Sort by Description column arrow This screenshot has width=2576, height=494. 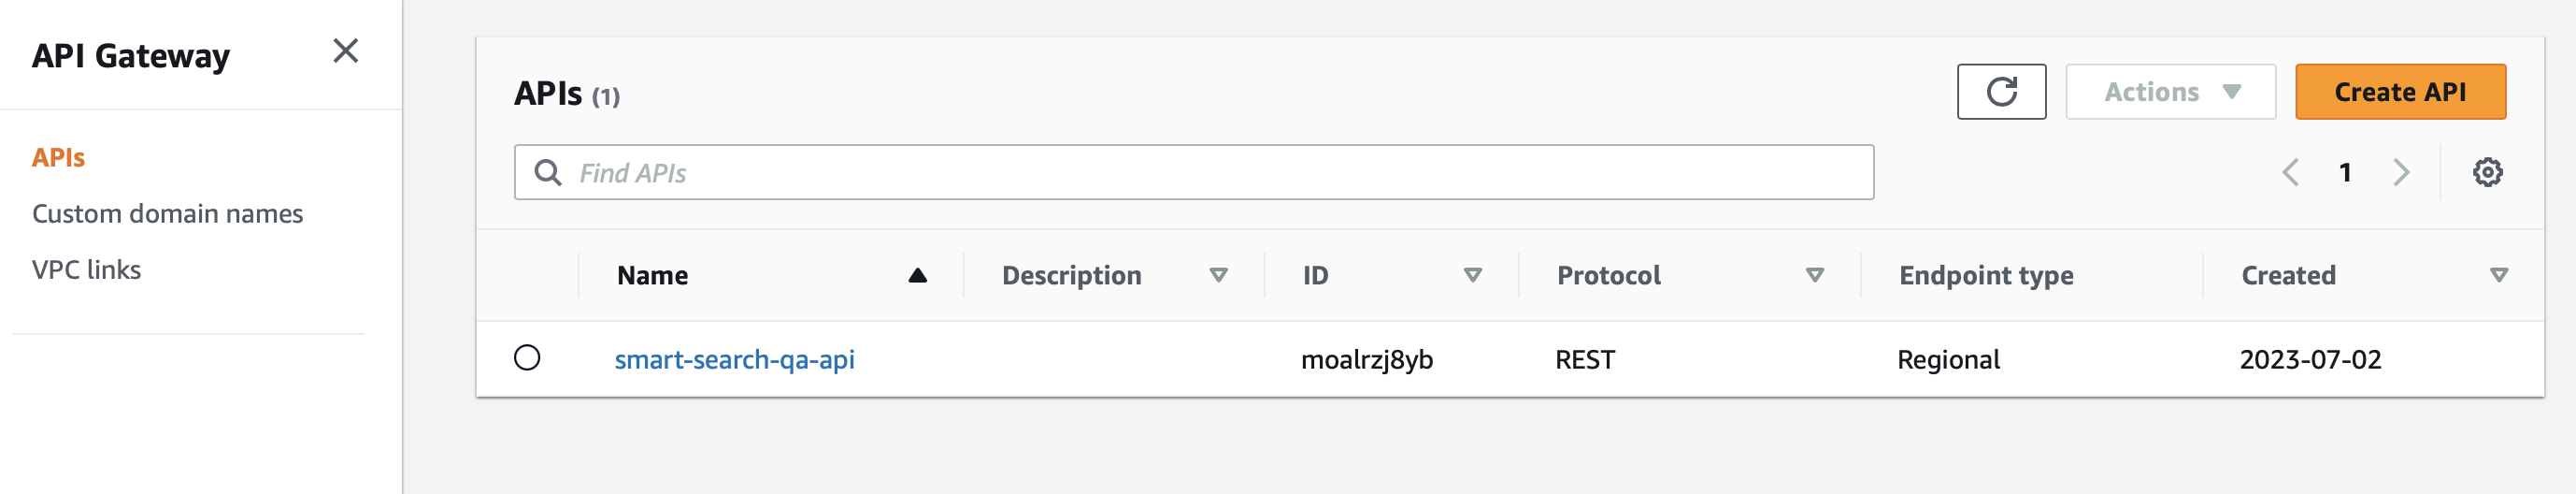point(1218,275)
